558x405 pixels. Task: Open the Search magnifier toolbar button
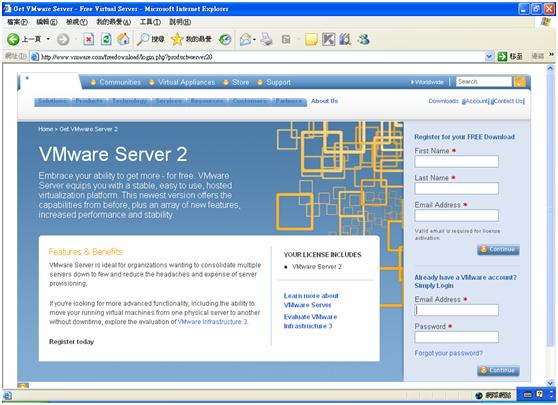click(x=150, y=39)
